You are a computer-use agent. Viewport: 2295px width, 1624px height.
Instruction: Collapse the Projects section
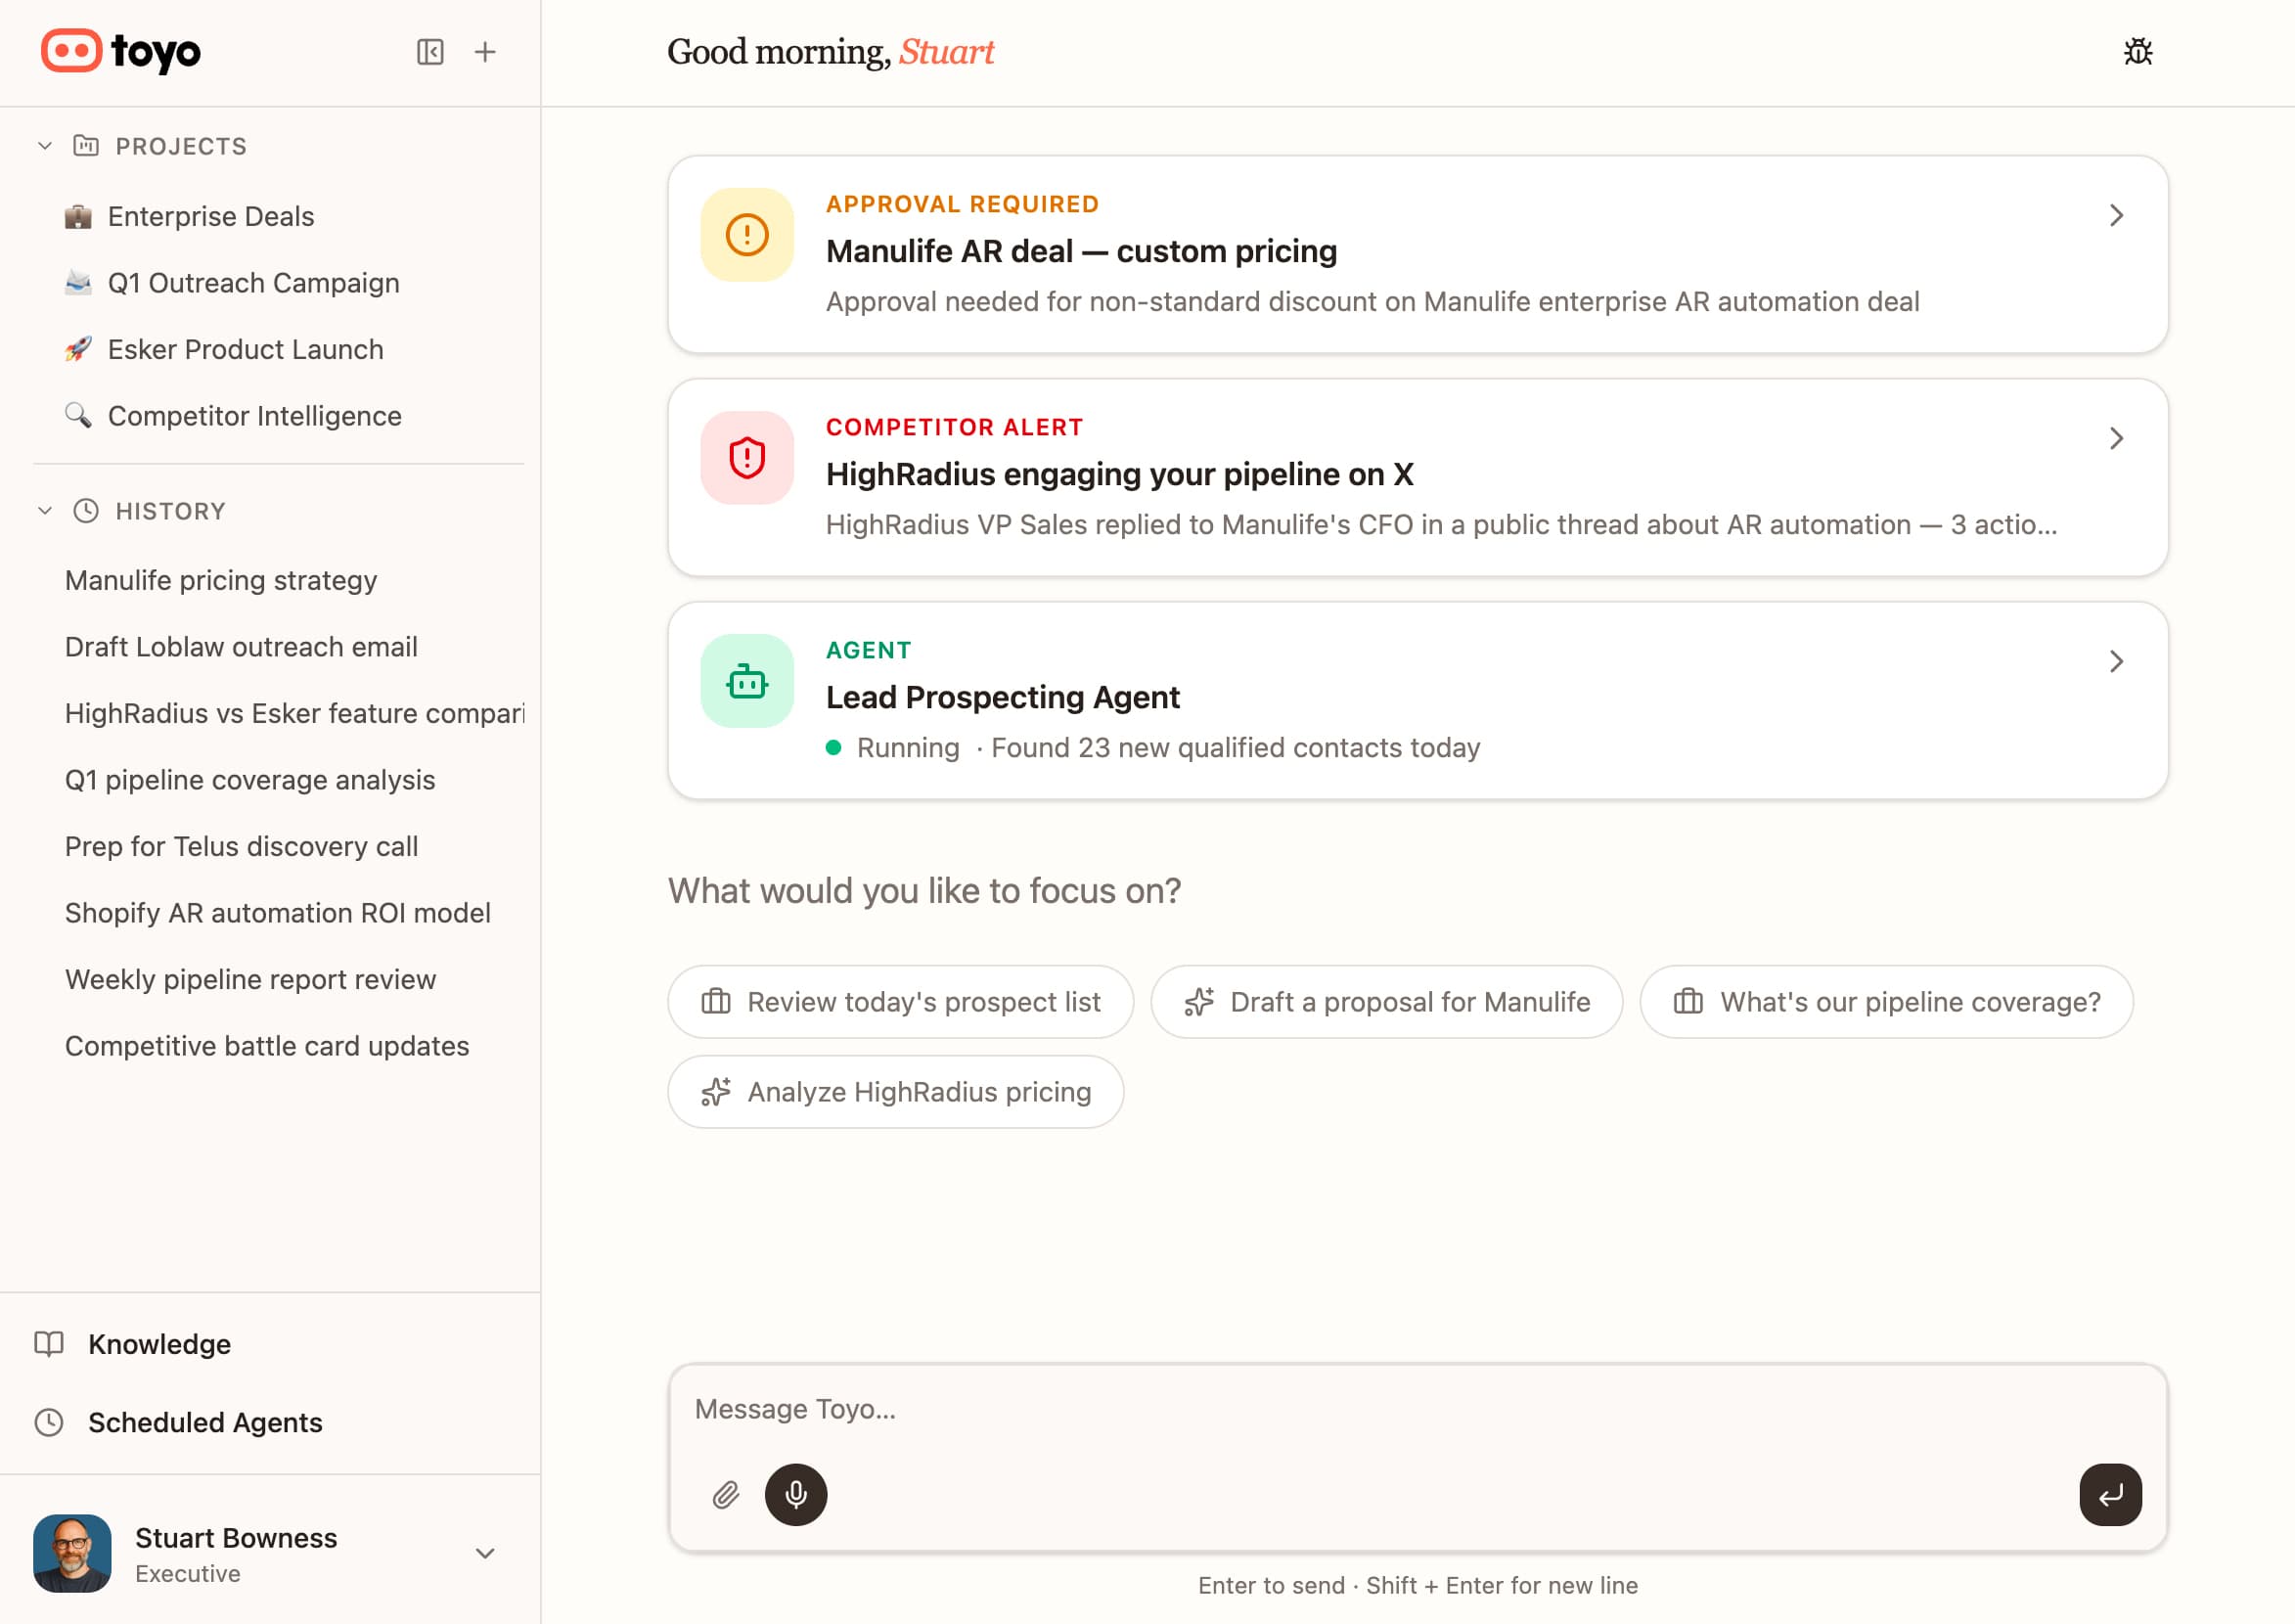coord(45,146)
